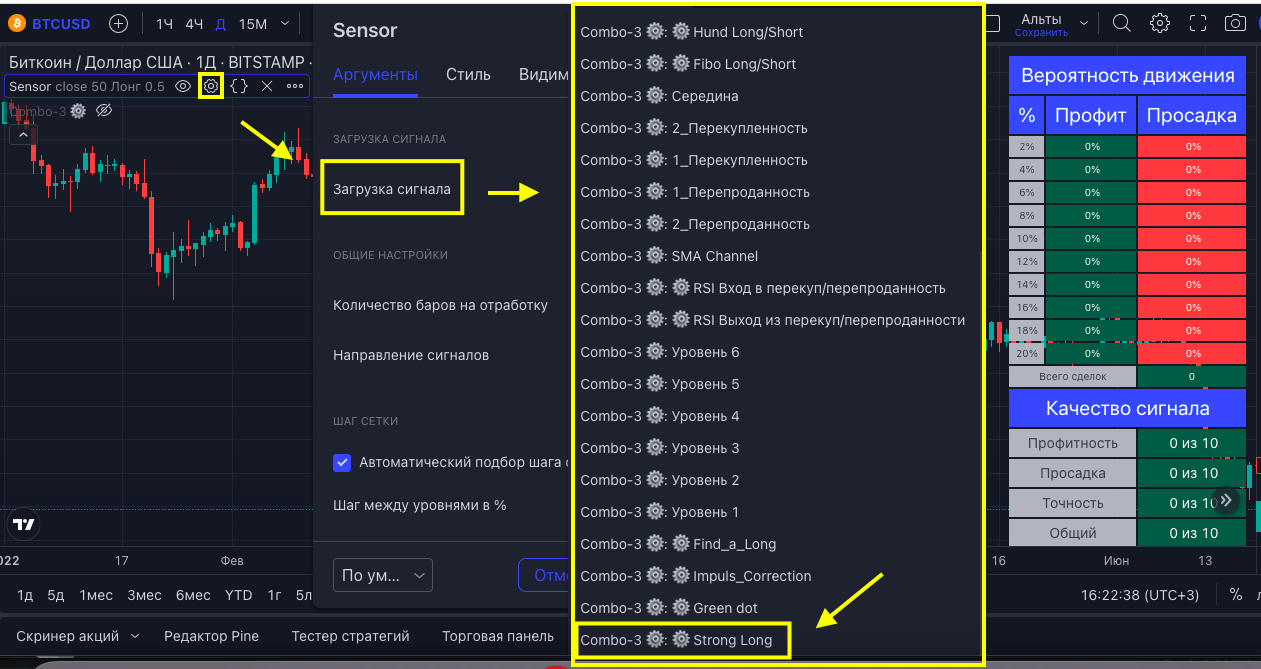This screenshot has height=669, width=1261.
Task: Open Sensor indicator more options menu
Action: pyautogui.click(x=295, y=86)
